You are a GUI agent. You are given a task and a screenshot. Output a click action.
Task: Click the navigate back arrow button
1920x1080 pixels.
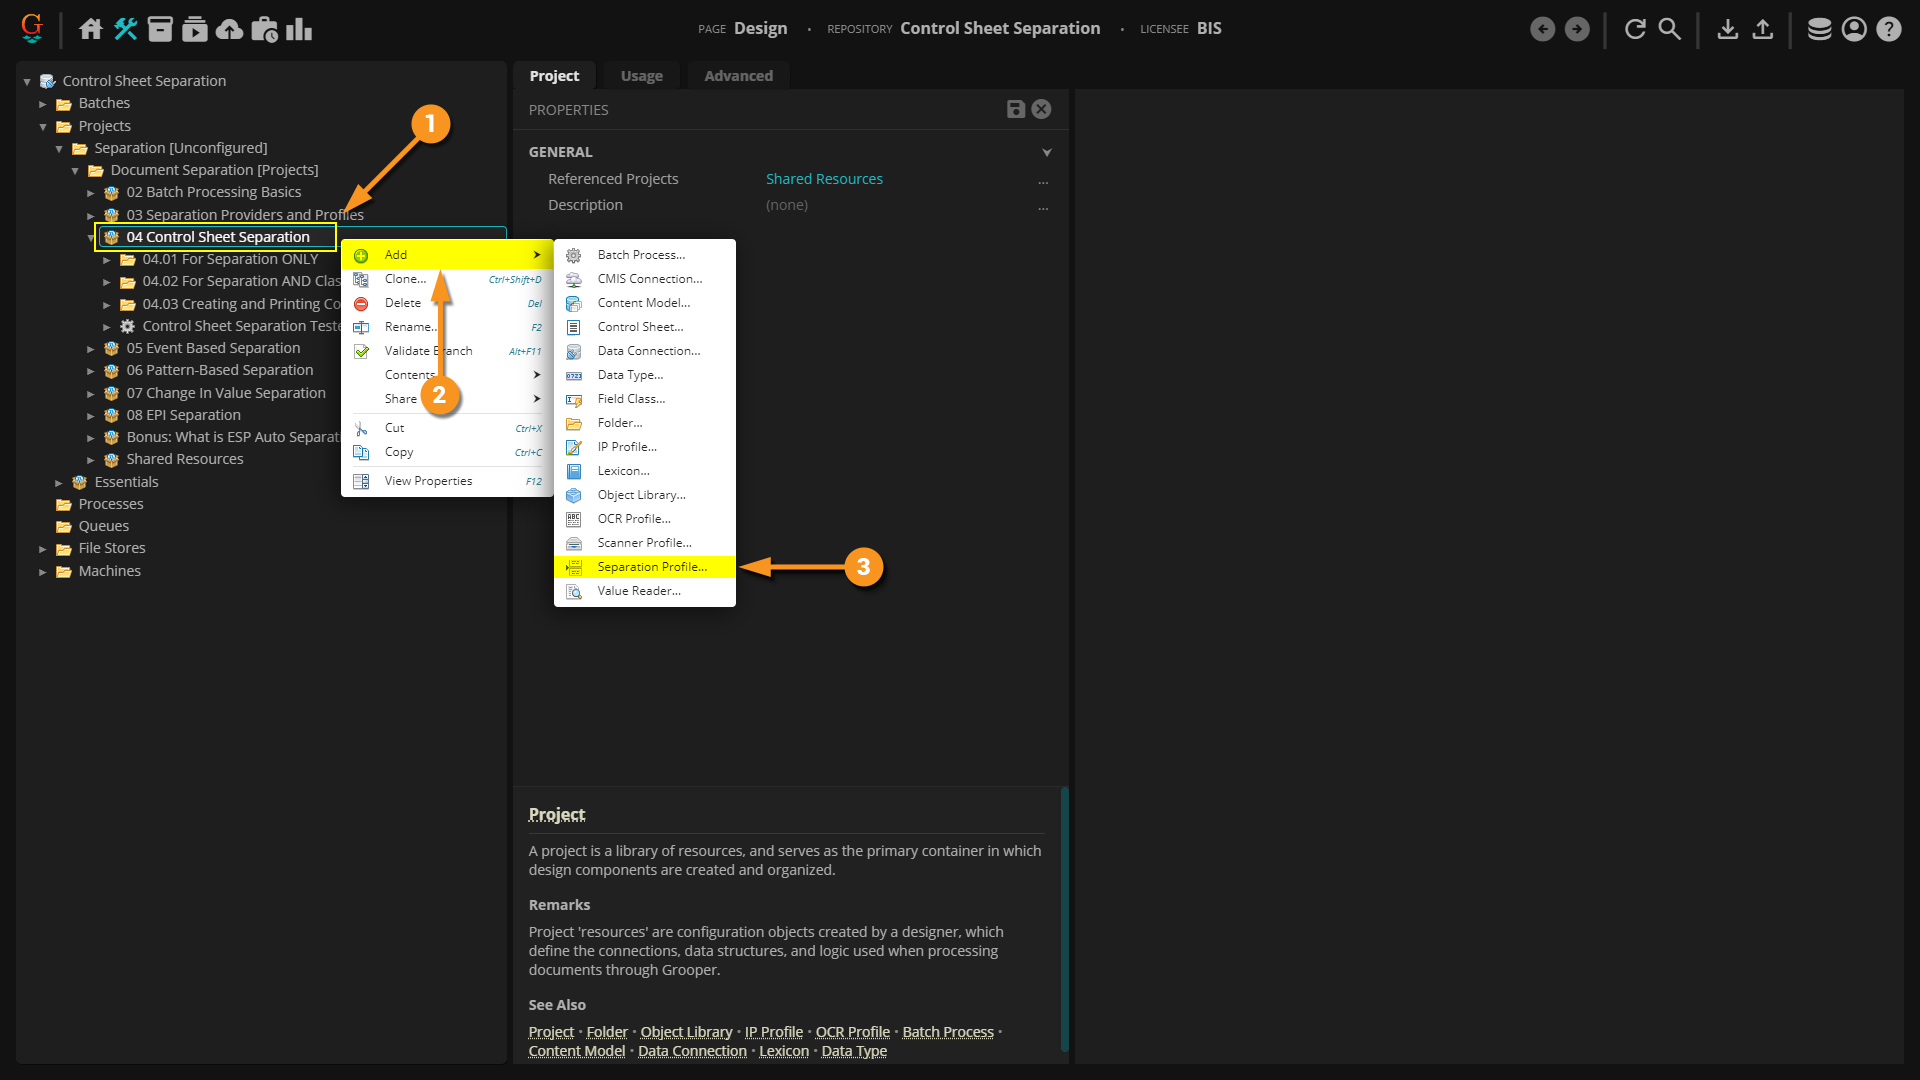click(x=1542, y=29)
